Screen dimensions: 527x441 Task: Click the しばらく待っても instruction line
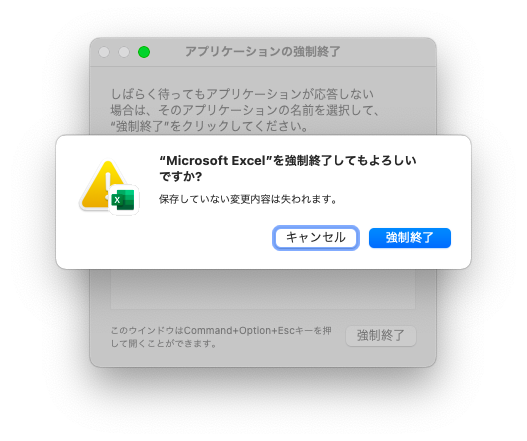pos(242,94)
